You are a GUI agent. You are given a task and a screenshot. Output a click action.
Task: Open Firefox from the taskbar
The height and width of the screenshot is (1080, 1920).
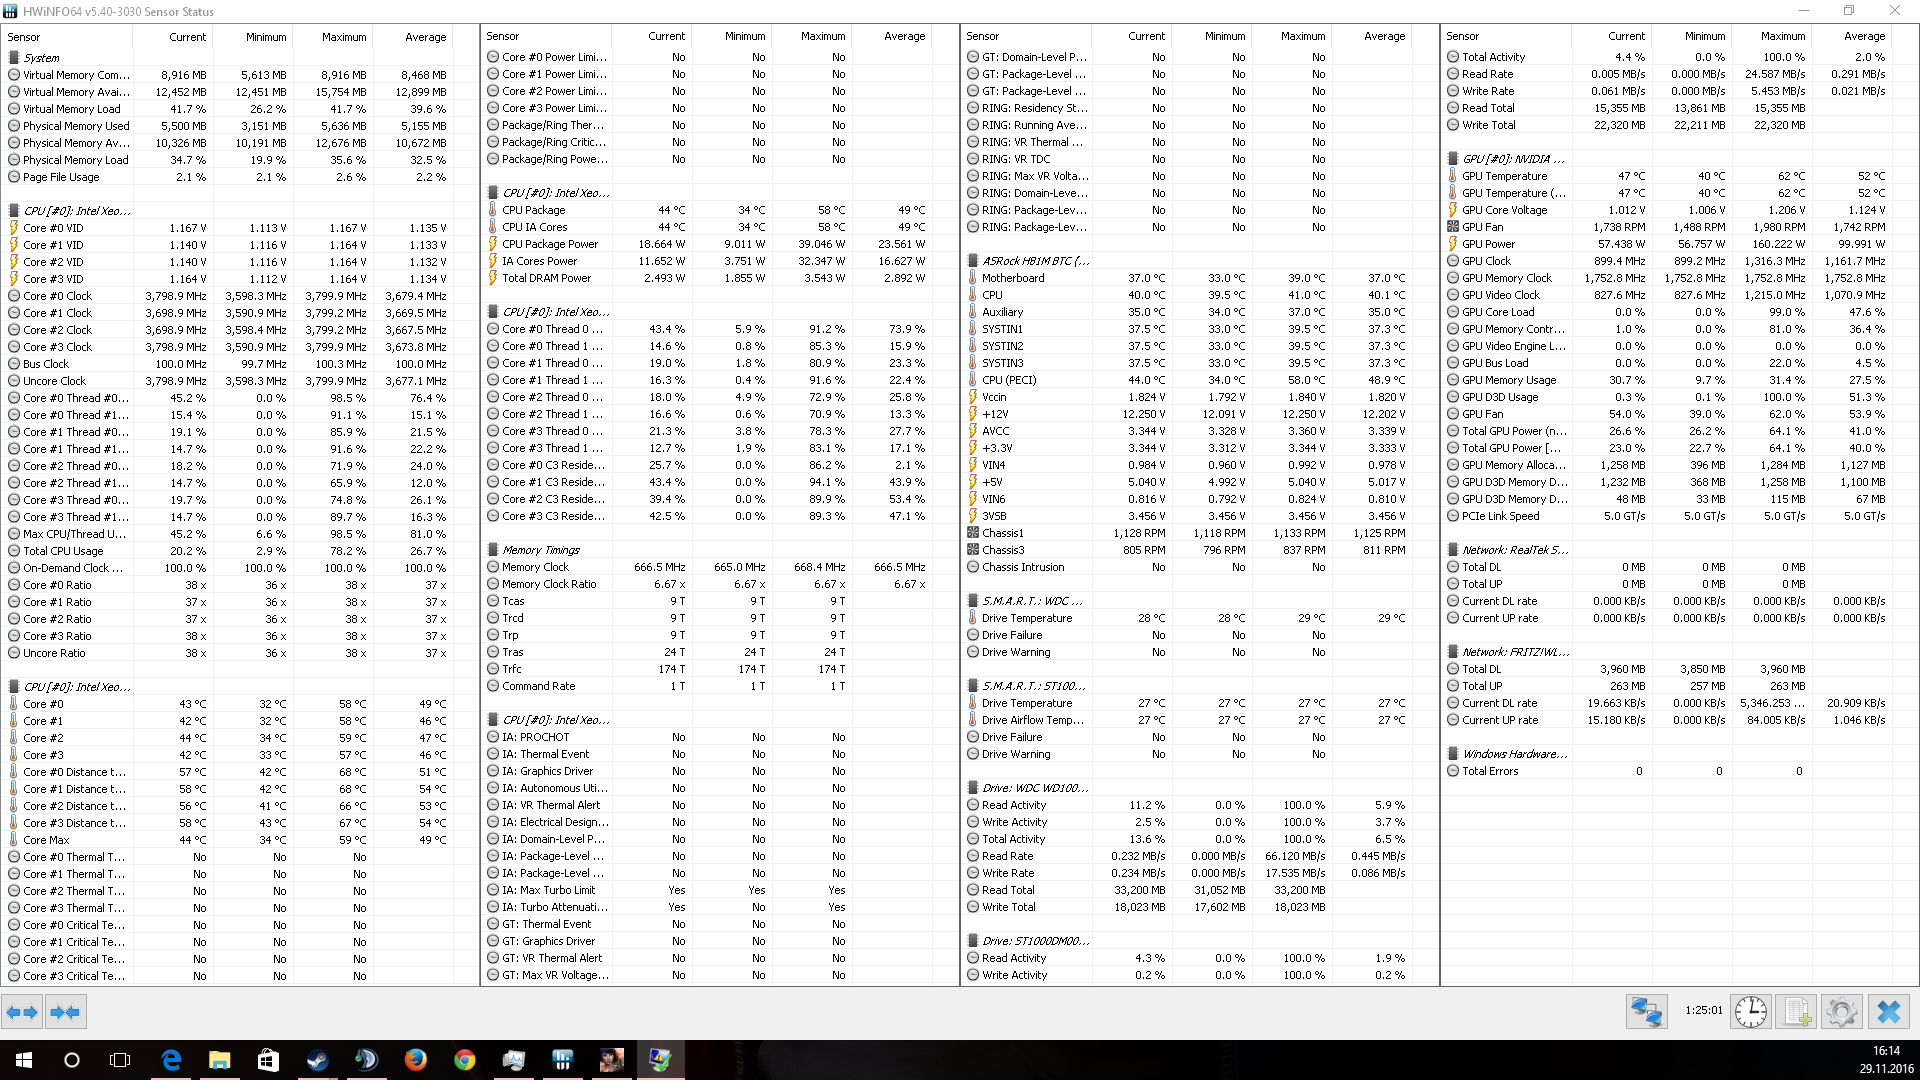pyautogui.click(x=415, y=1060)
